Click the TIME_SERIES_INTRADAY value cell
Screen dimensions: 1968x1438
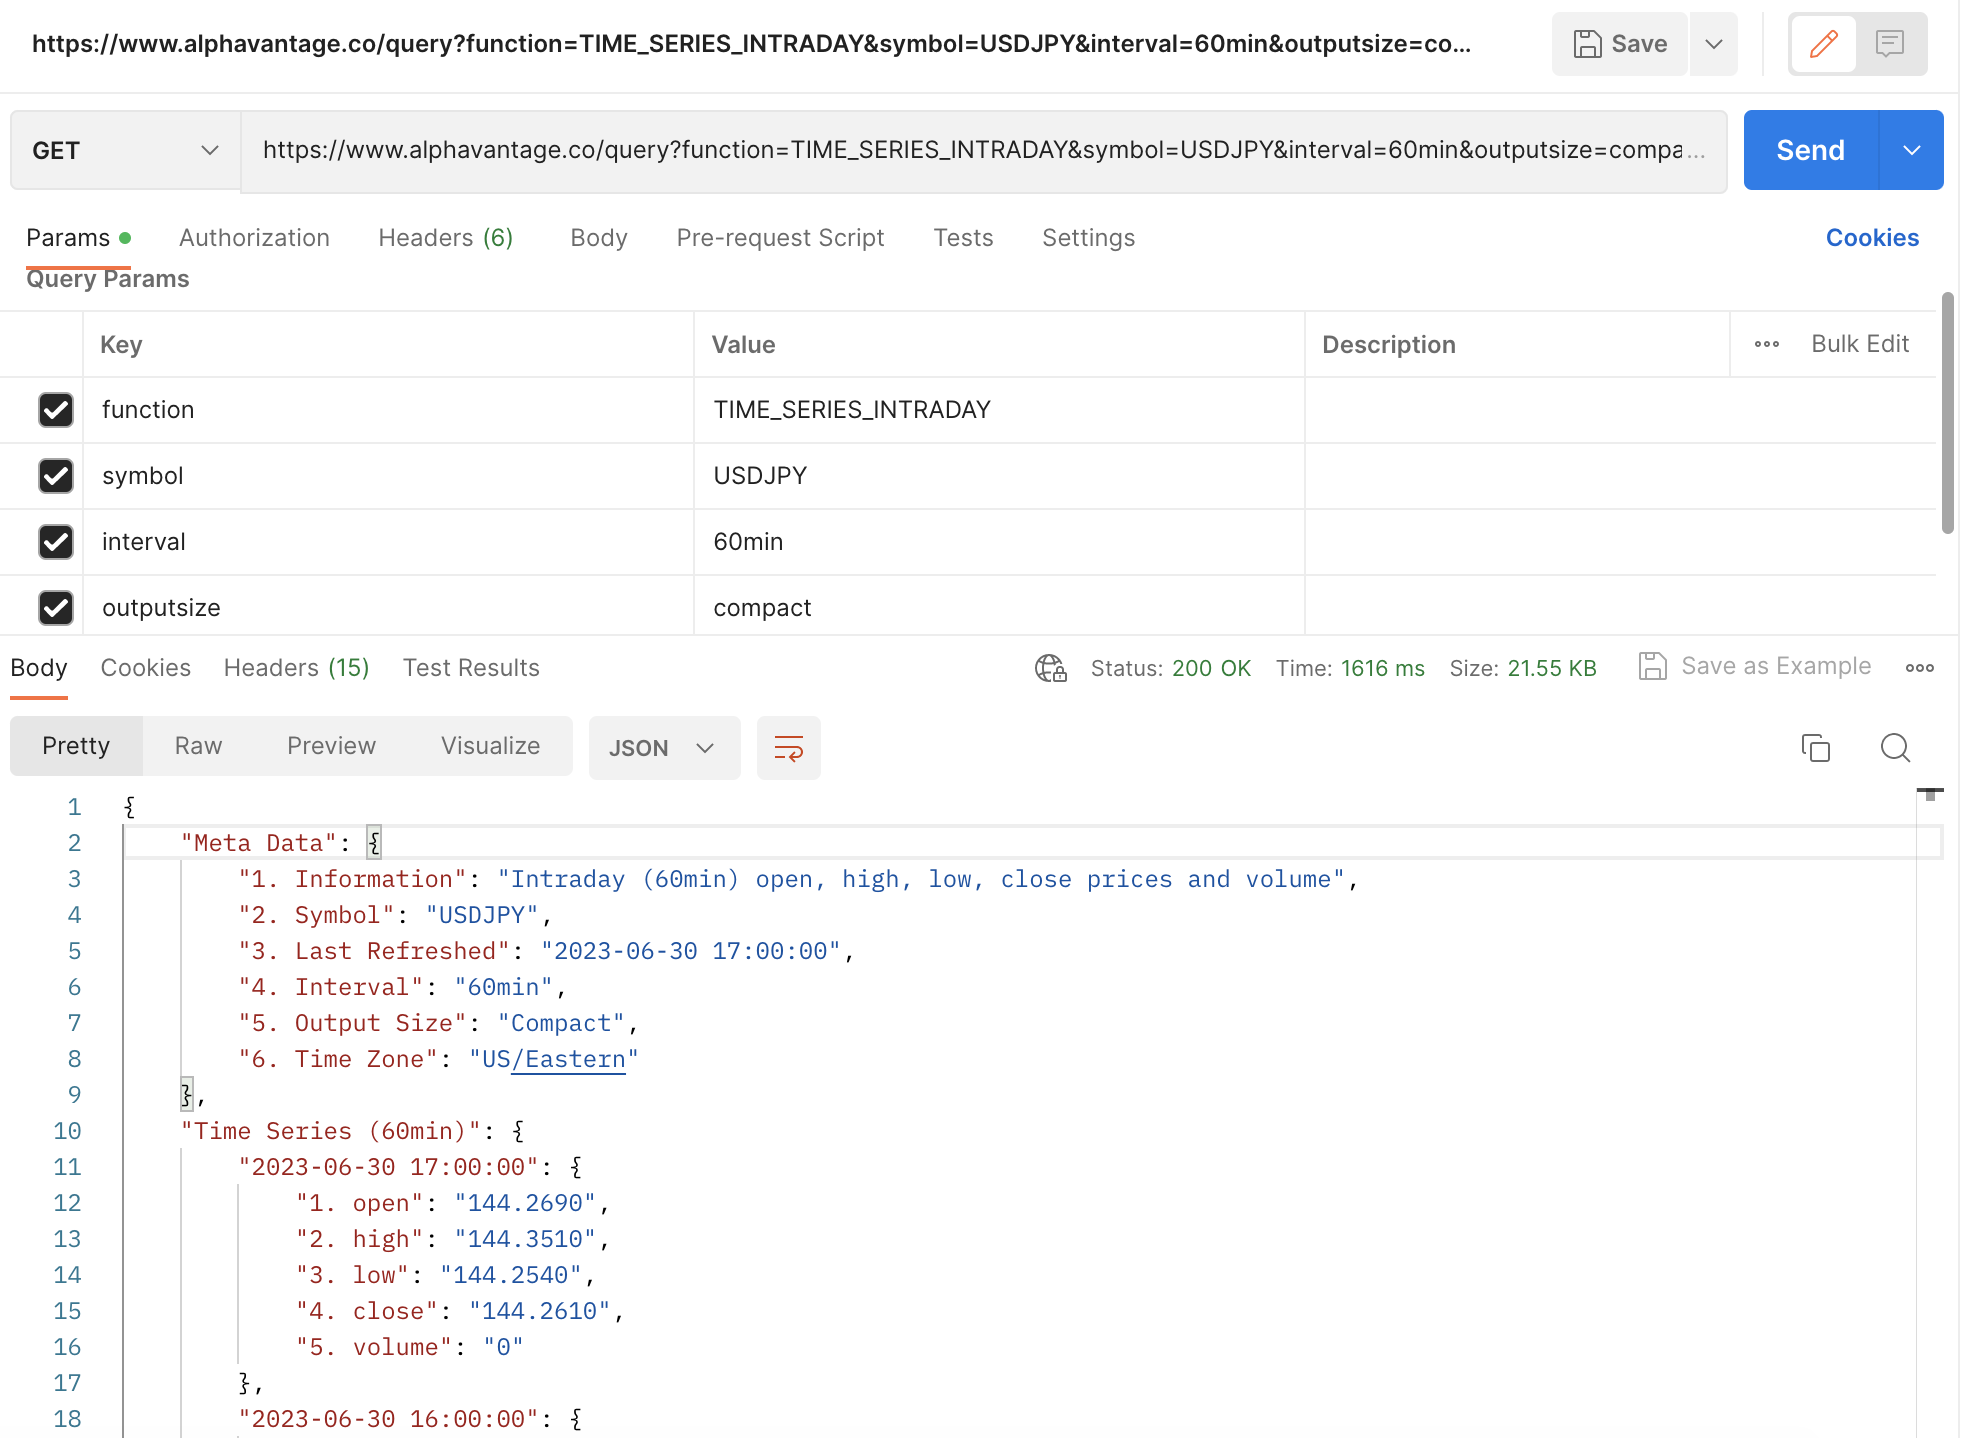(999, 410)
